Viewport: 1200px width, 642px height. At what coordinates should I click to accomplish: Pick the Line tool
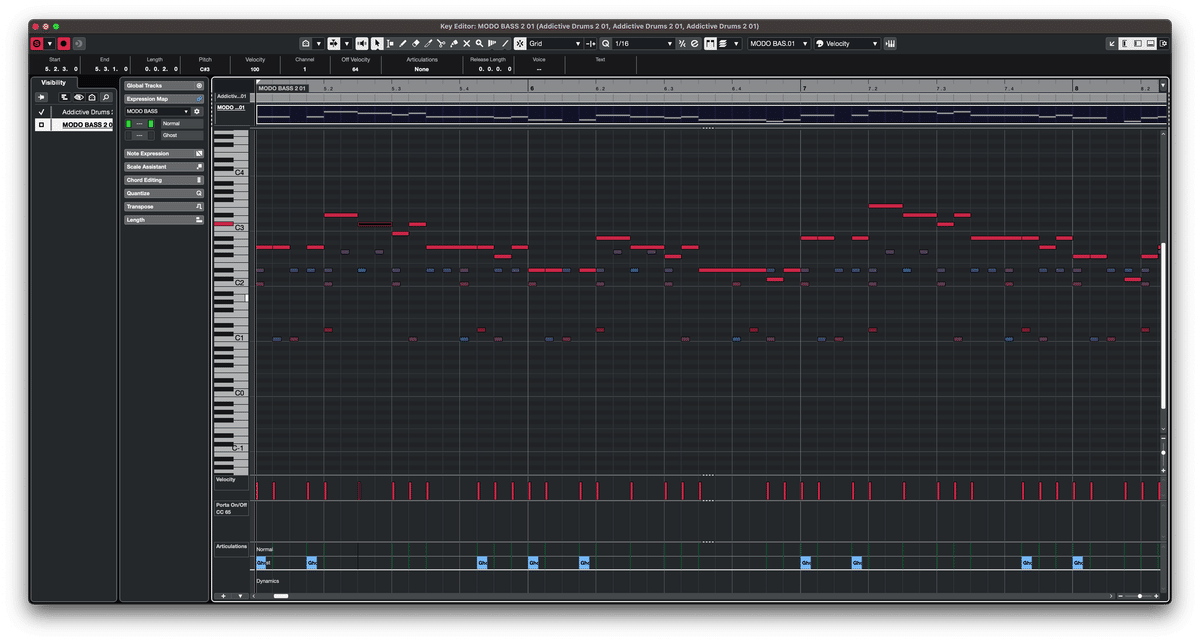(x=506, y=43)
